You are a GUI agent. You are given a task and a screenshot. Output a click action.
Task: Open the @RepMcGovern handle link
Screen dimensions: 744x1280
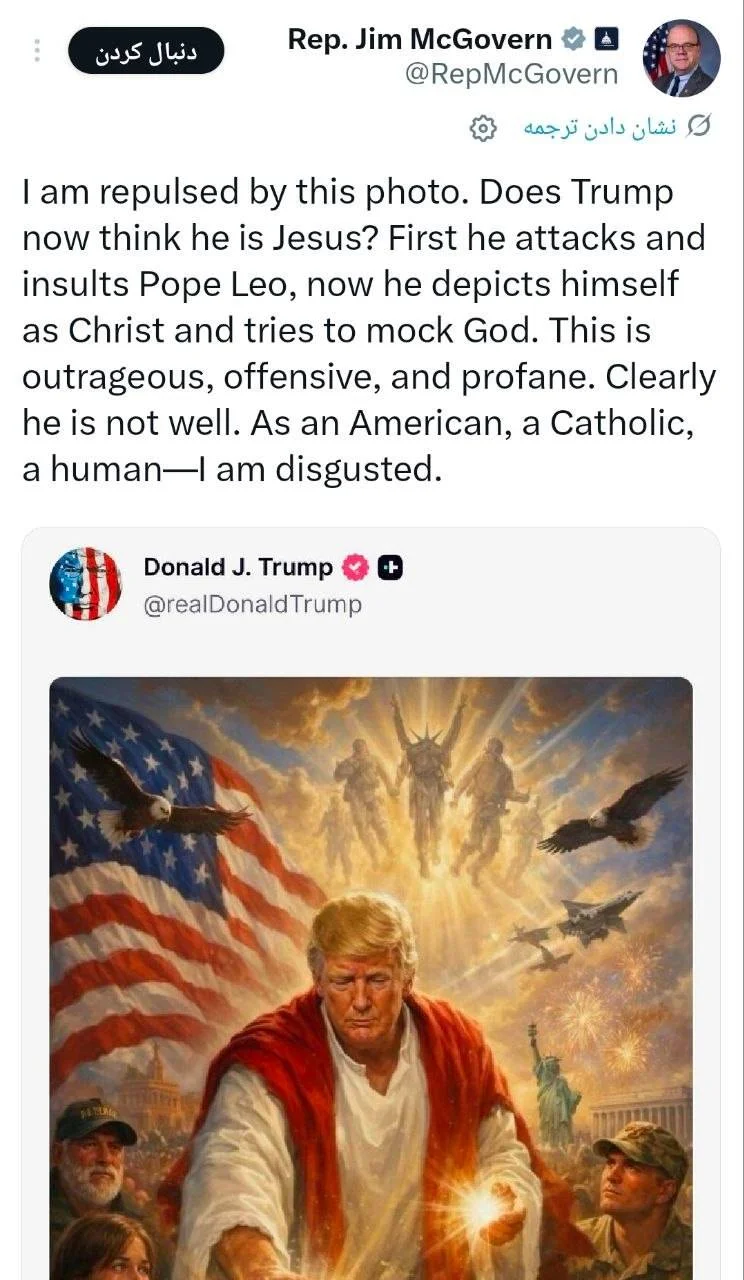point(511,74)
